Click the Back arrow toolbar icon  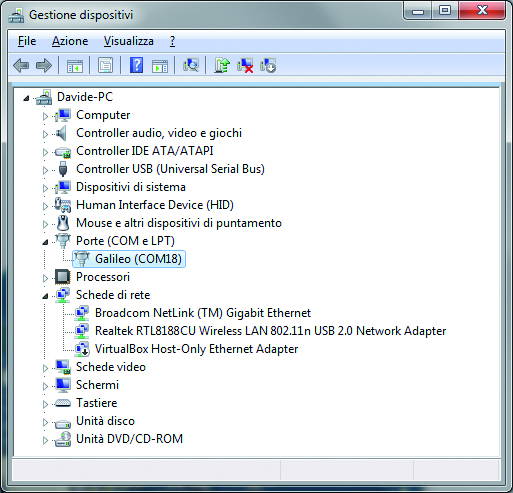coord(21,65)
